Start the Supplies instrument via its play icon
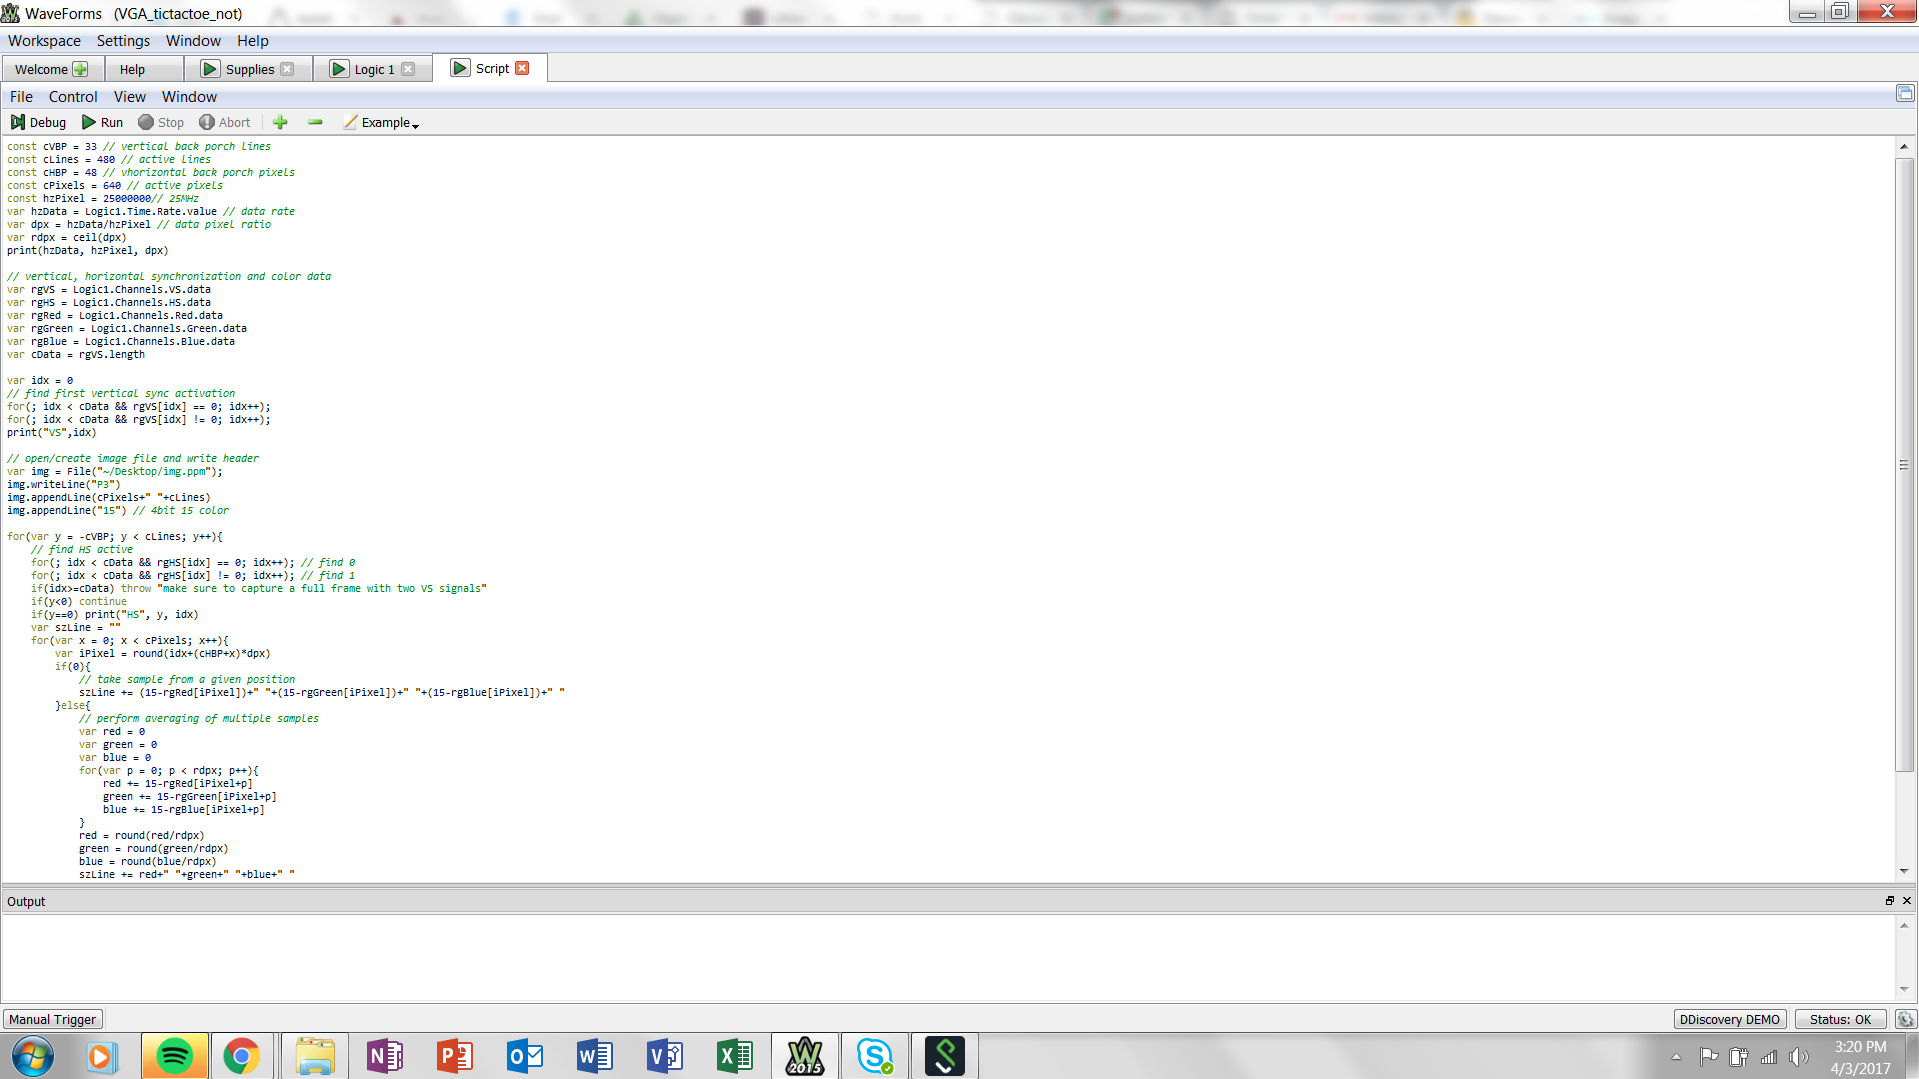 [x=210, y=69]
